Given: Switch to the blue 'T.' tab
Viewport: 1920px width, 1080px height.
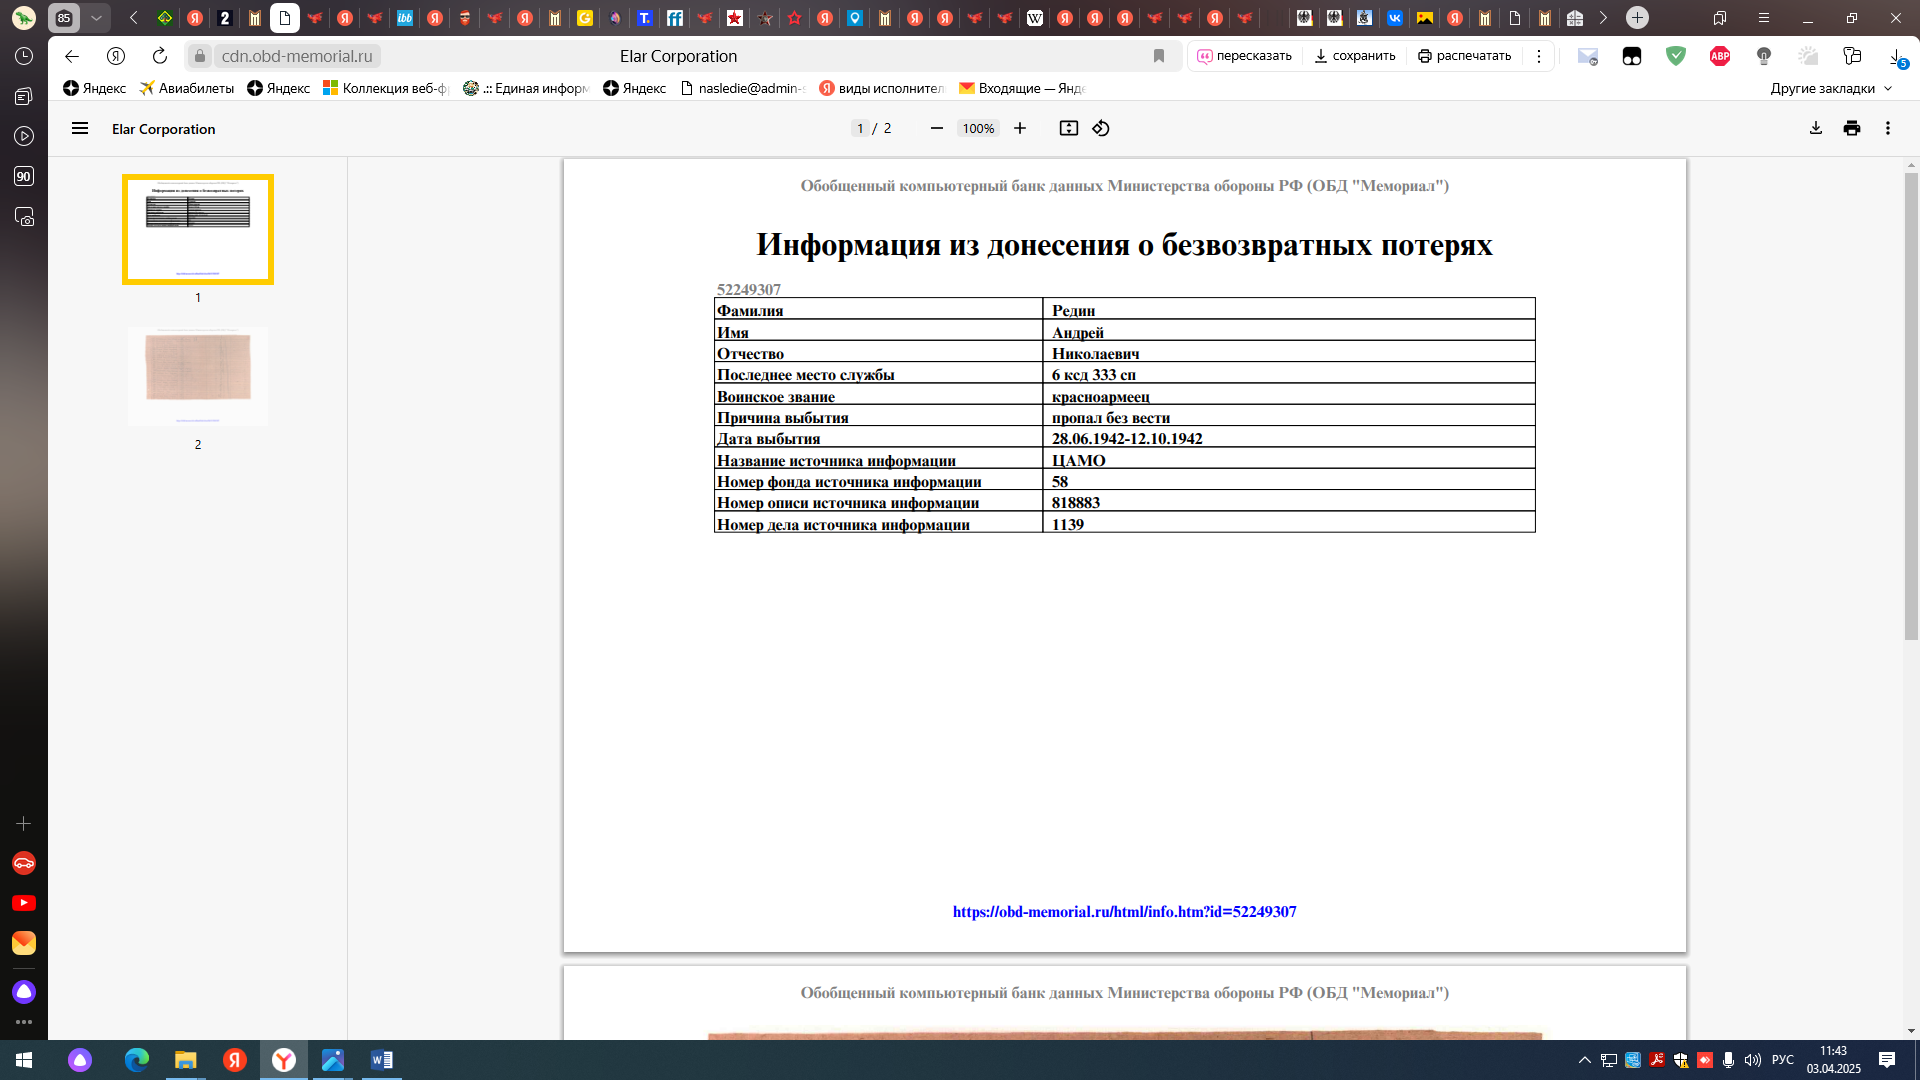Looking at the screenshot, I should coord(645,18).
